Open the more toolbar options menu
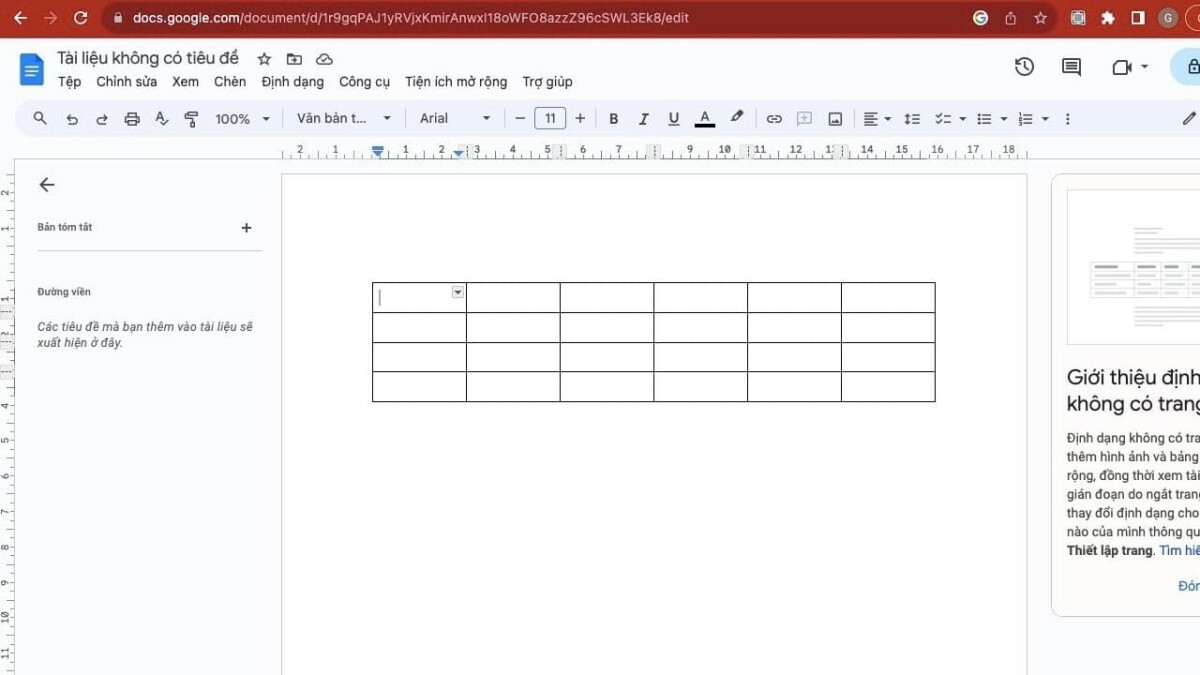 (1067, 119)
